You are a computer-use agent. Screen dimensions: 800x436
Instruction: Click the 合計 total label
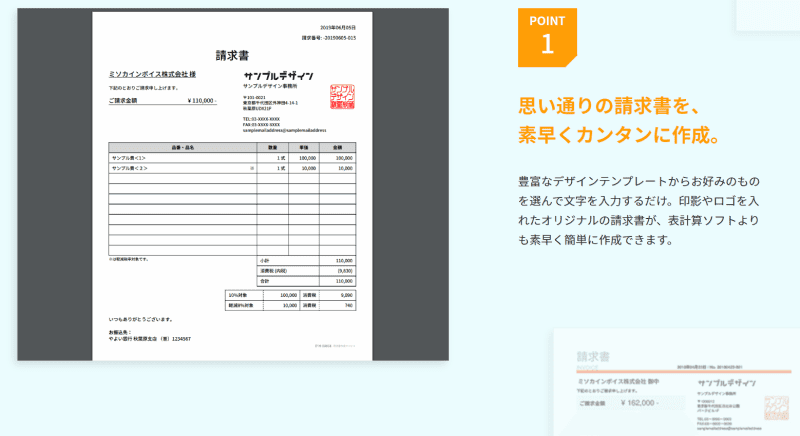coord(264,281)
